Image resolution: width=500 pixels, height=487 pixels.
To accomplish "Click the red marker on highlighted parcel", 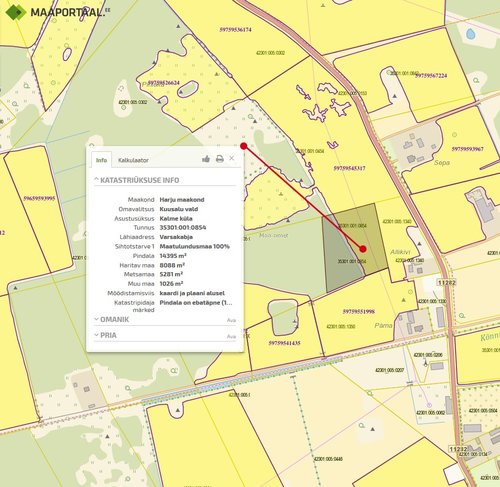I will coord(363,249).
